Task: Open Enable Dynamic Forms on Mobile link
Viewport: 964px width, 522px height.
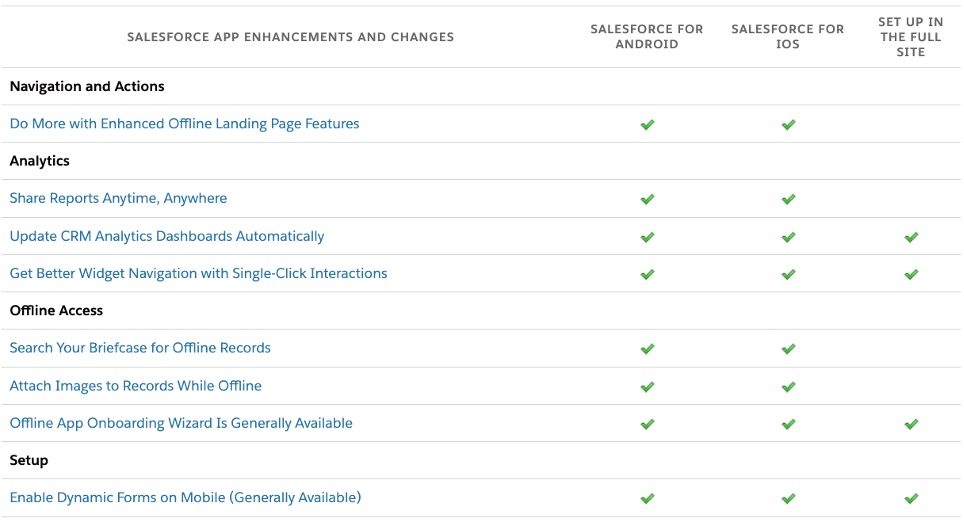Action: 185,497
